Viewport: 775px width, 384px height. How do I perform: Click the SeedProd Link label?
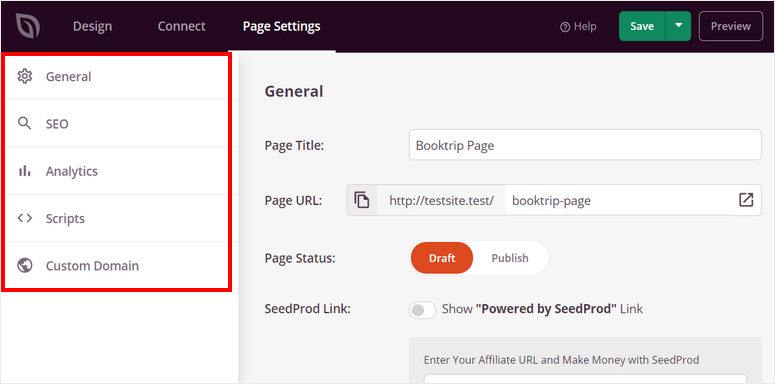coord(307,309)
